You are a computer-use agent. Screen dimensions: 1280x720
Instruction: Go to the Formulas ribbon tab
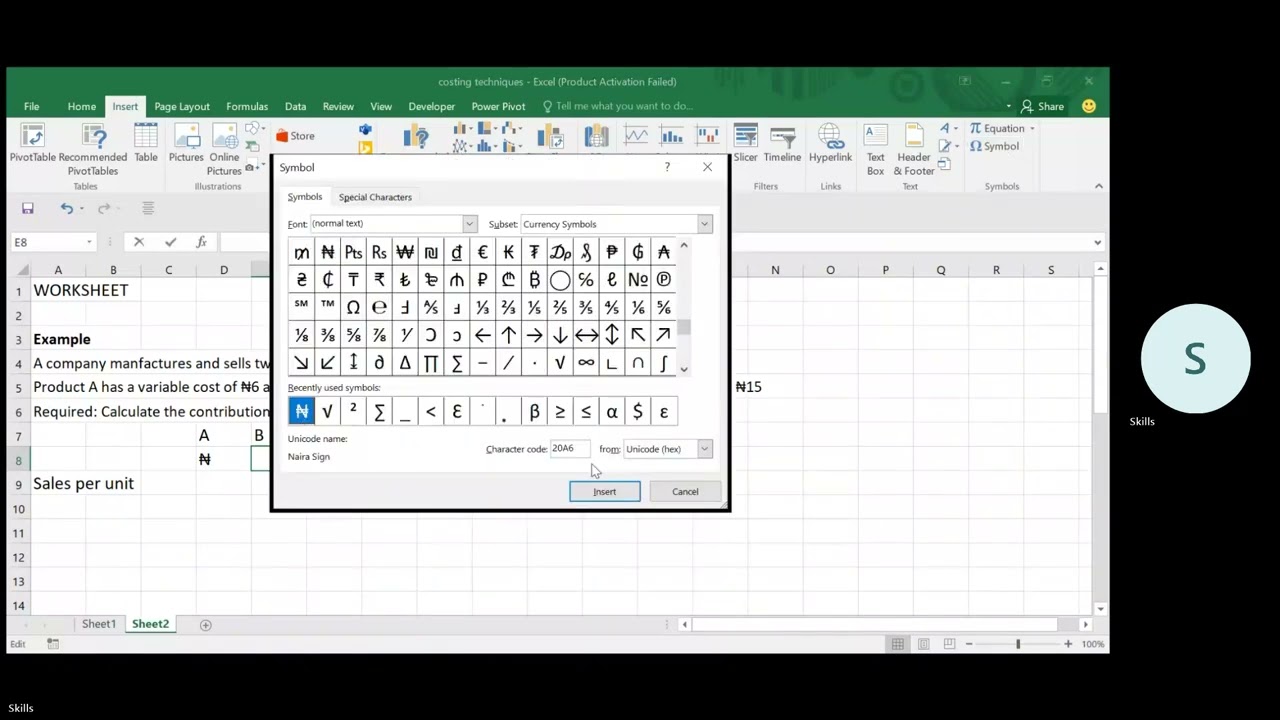point(247,106)
